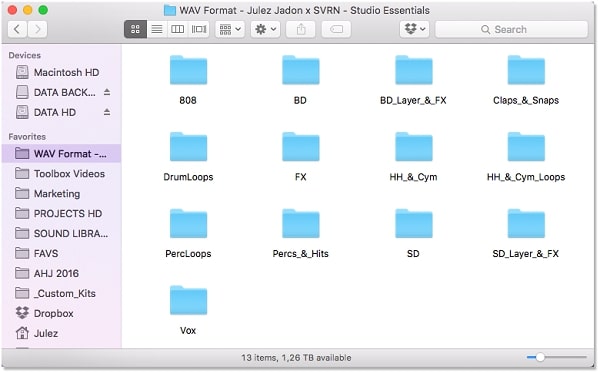Switch to icon view mode
The height and width of the screenshot is (376, 600).
135,29
